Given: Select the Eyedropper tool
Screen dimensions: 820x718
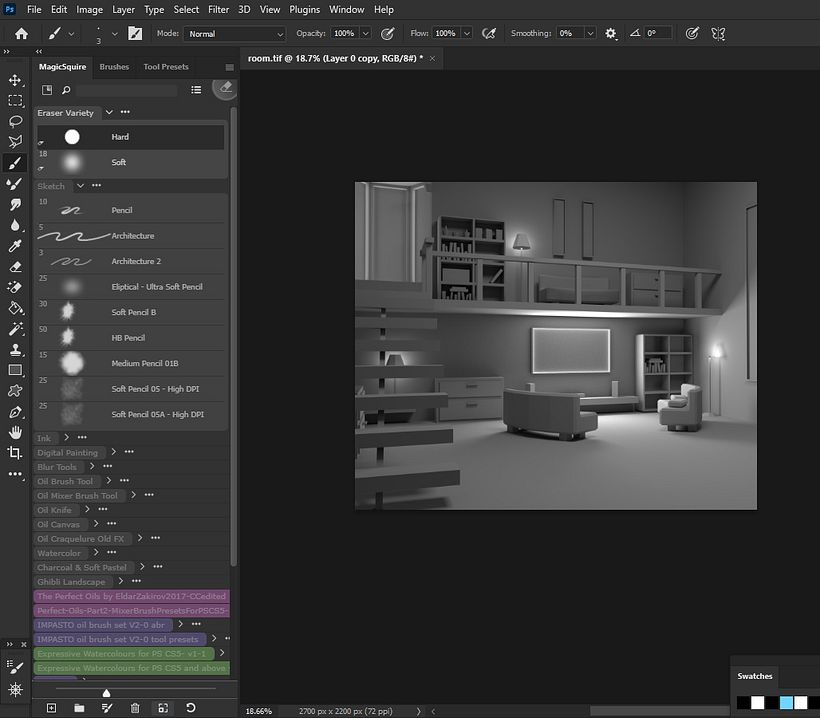Looking at the screenshot, I should coord(15,246).
